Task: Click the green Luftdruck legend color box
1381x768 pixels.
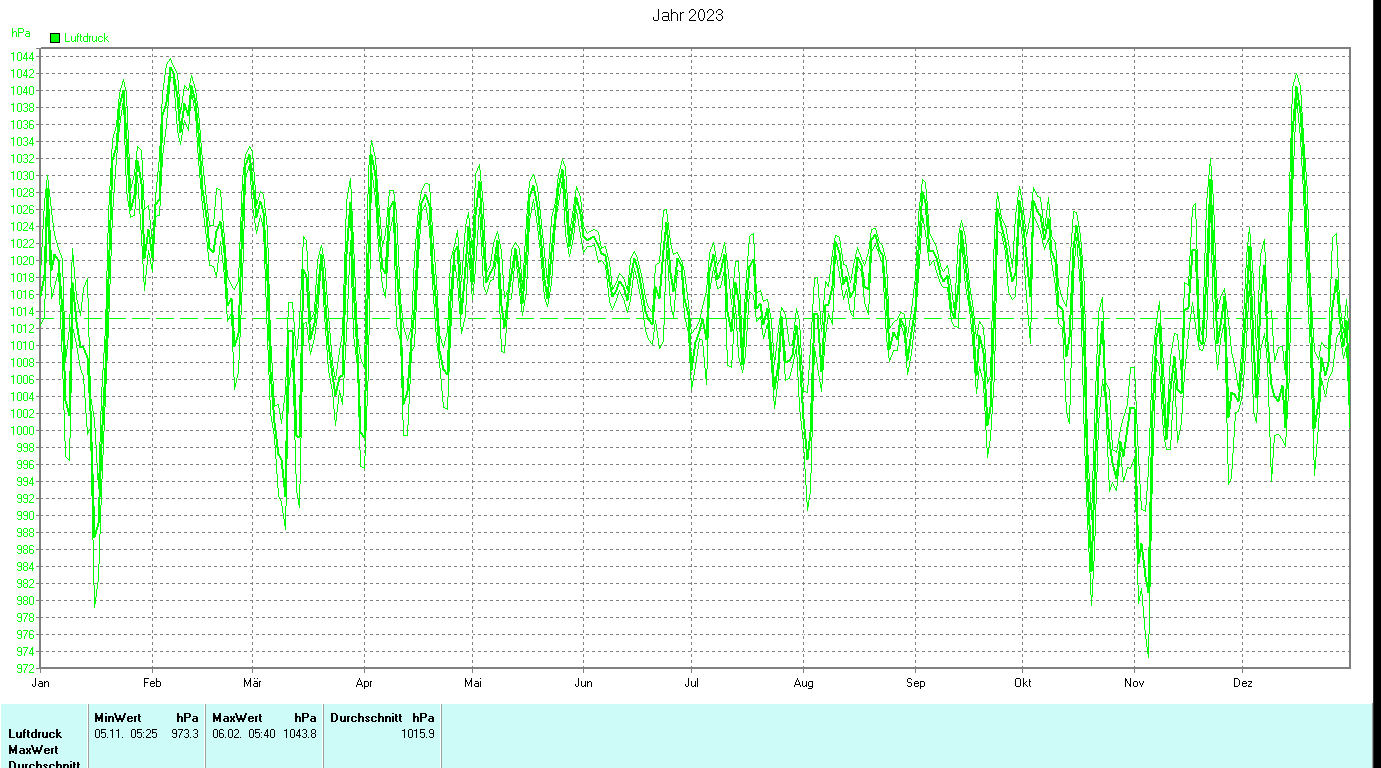Action: pos(55,38)
